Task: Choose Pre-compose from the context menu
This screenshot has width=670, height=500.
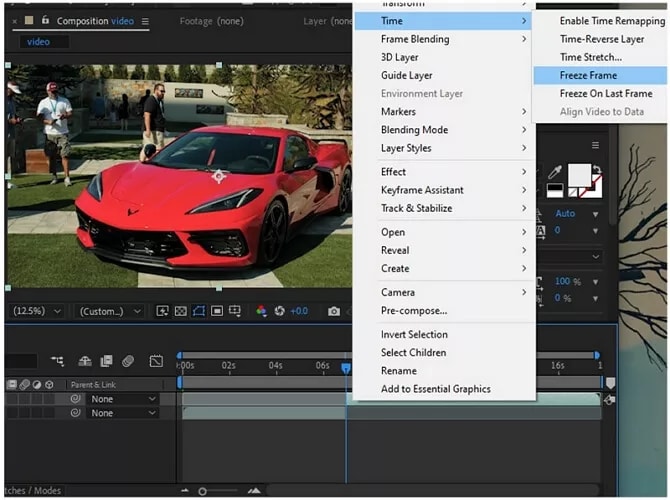Action: [x=413, y=310]
